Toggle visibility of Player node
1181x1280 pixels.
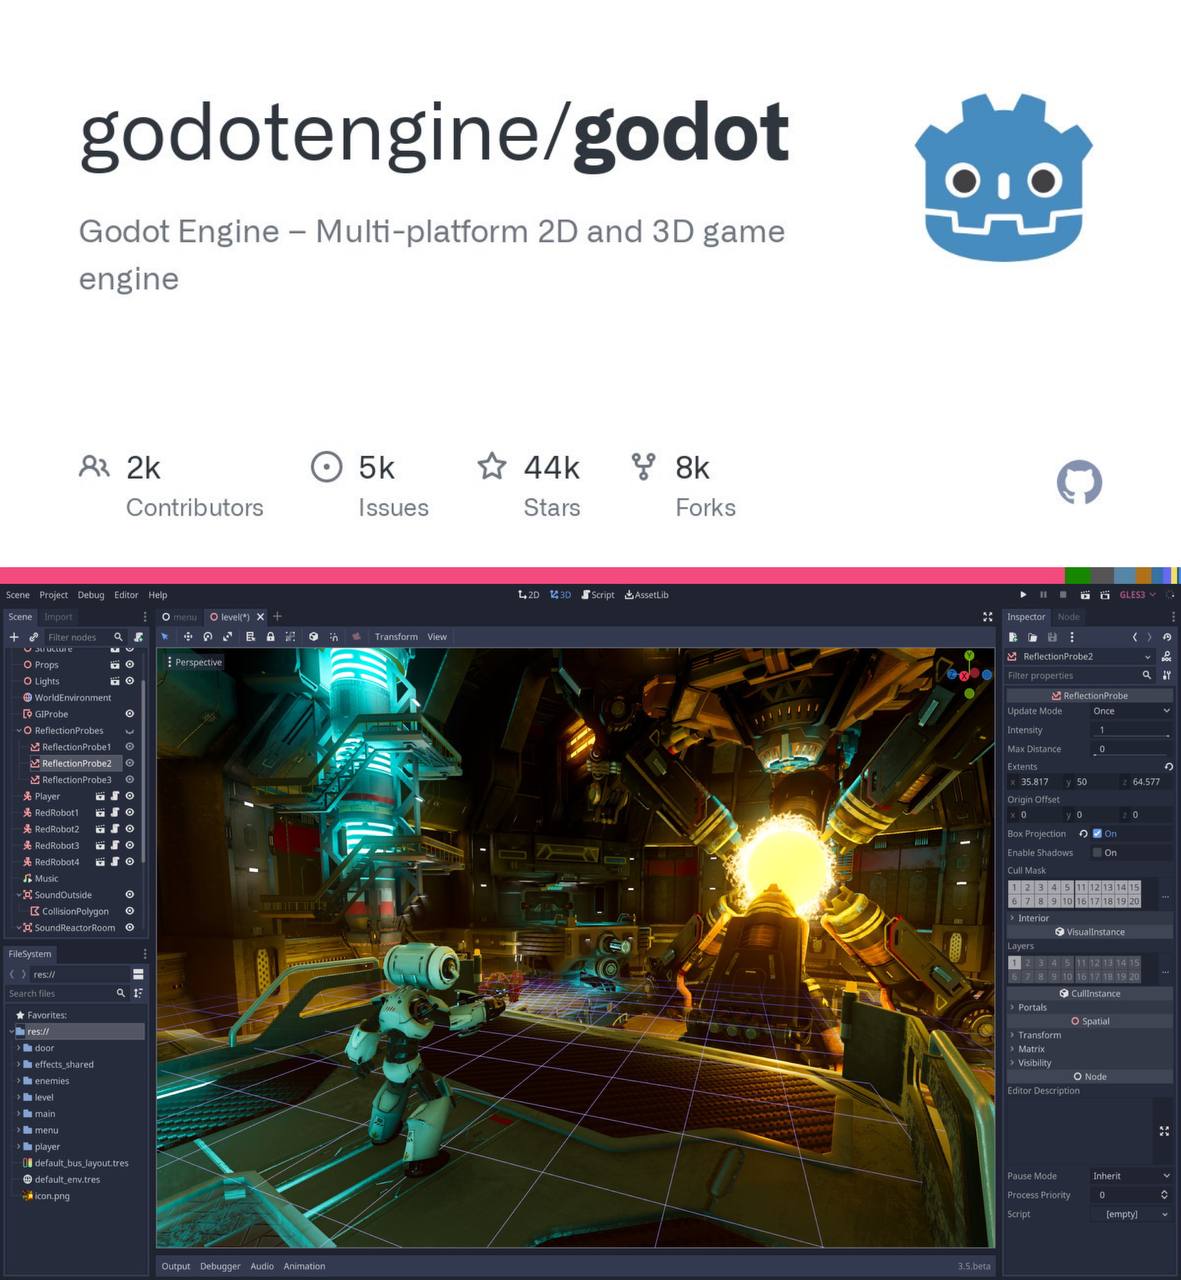pyautogui.click(x=130, y=796)
